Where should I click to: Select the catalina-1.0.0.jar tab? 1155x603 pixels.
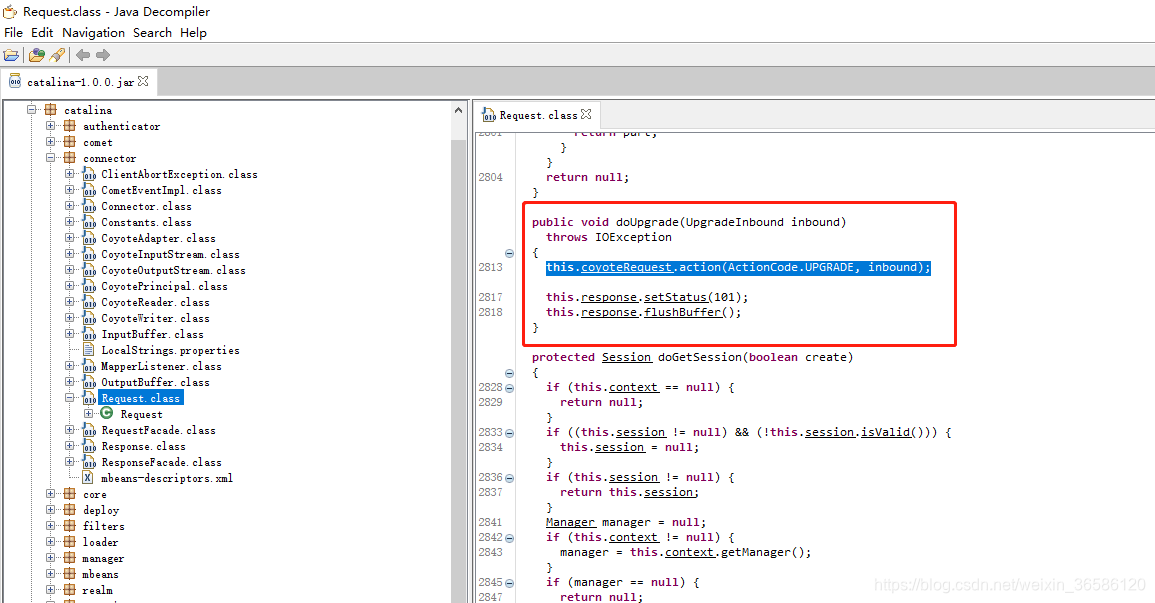[x=80, y=82]
